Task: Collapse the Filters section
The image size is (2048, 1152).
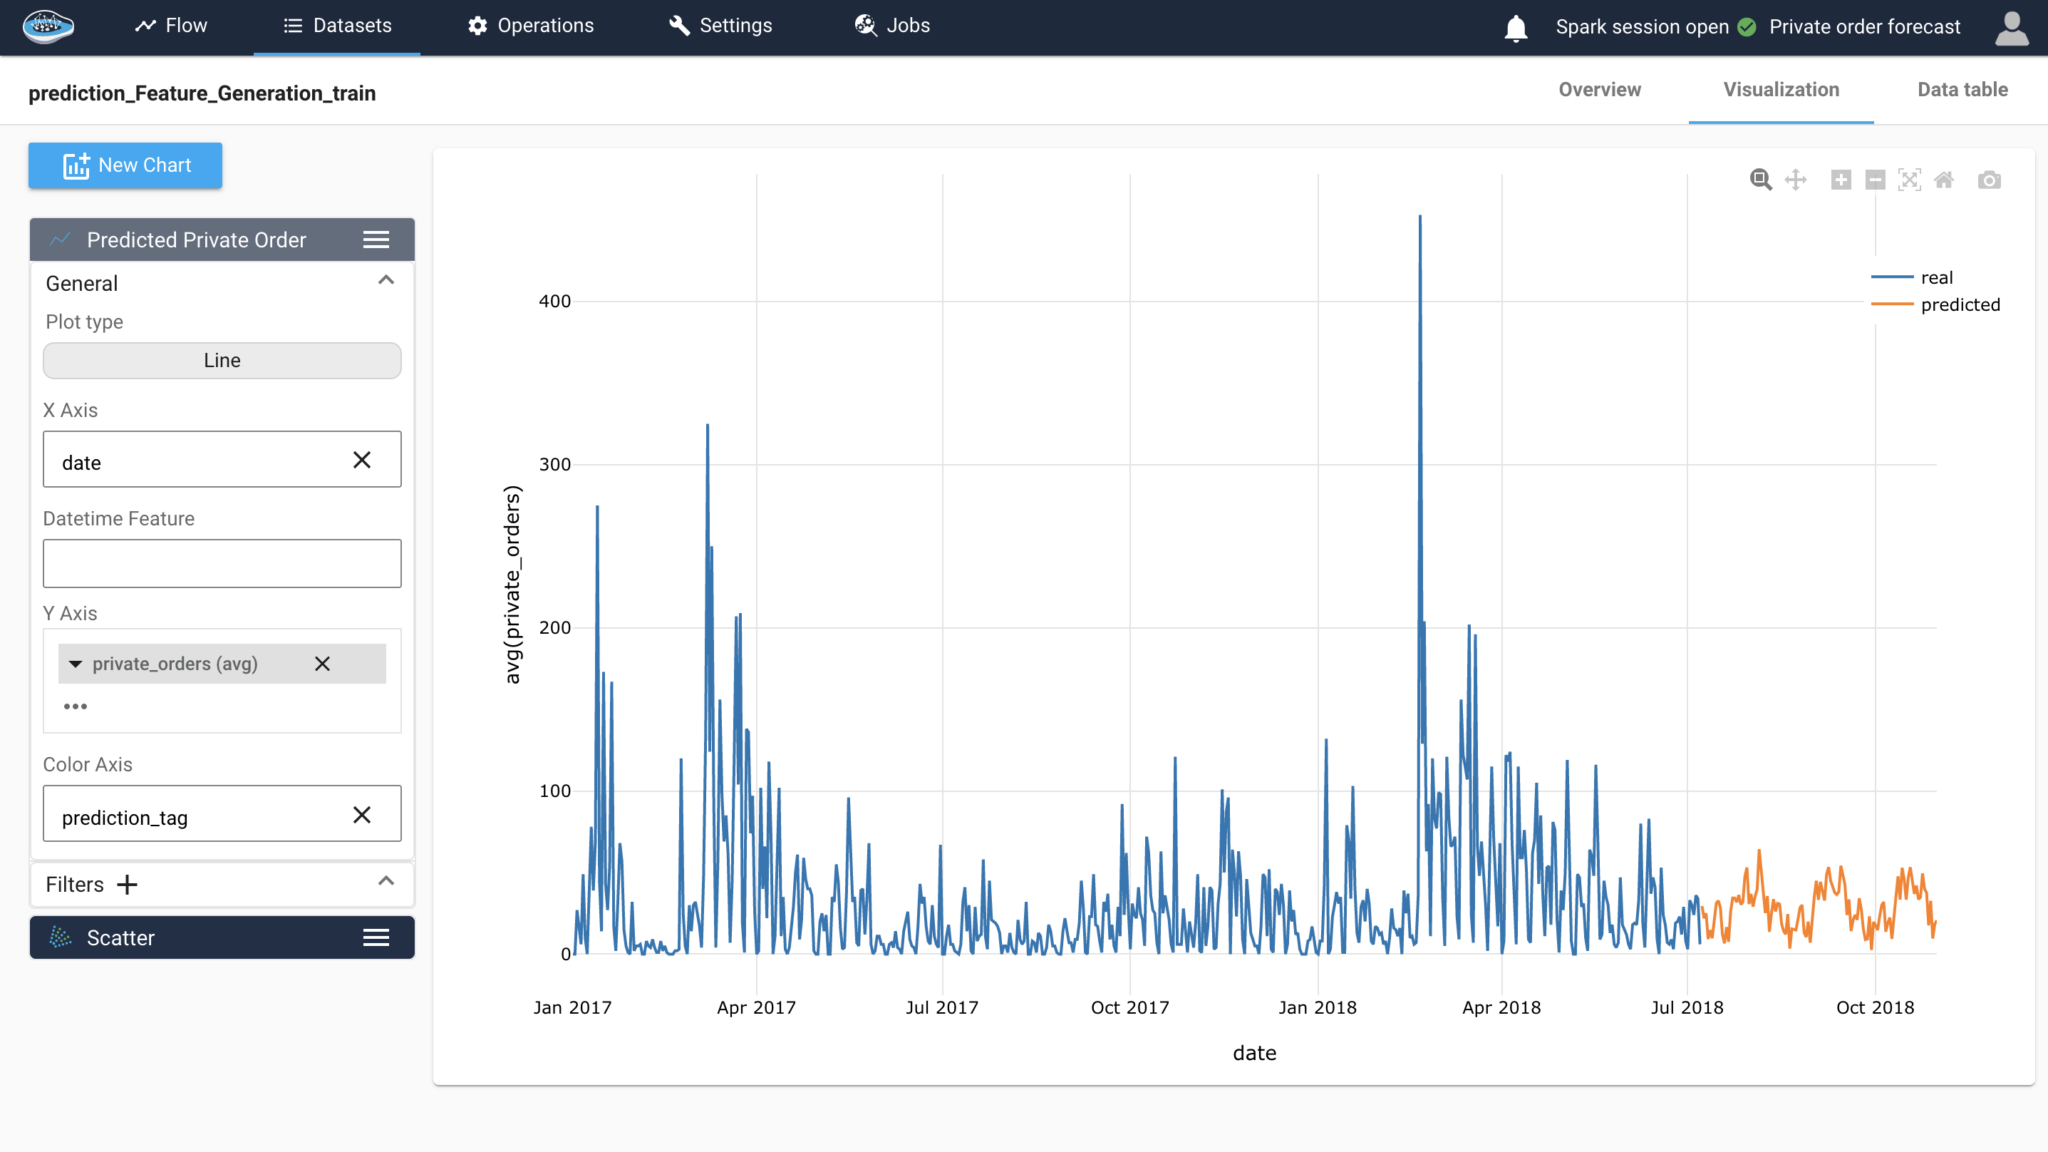Action: click(386, 882)
